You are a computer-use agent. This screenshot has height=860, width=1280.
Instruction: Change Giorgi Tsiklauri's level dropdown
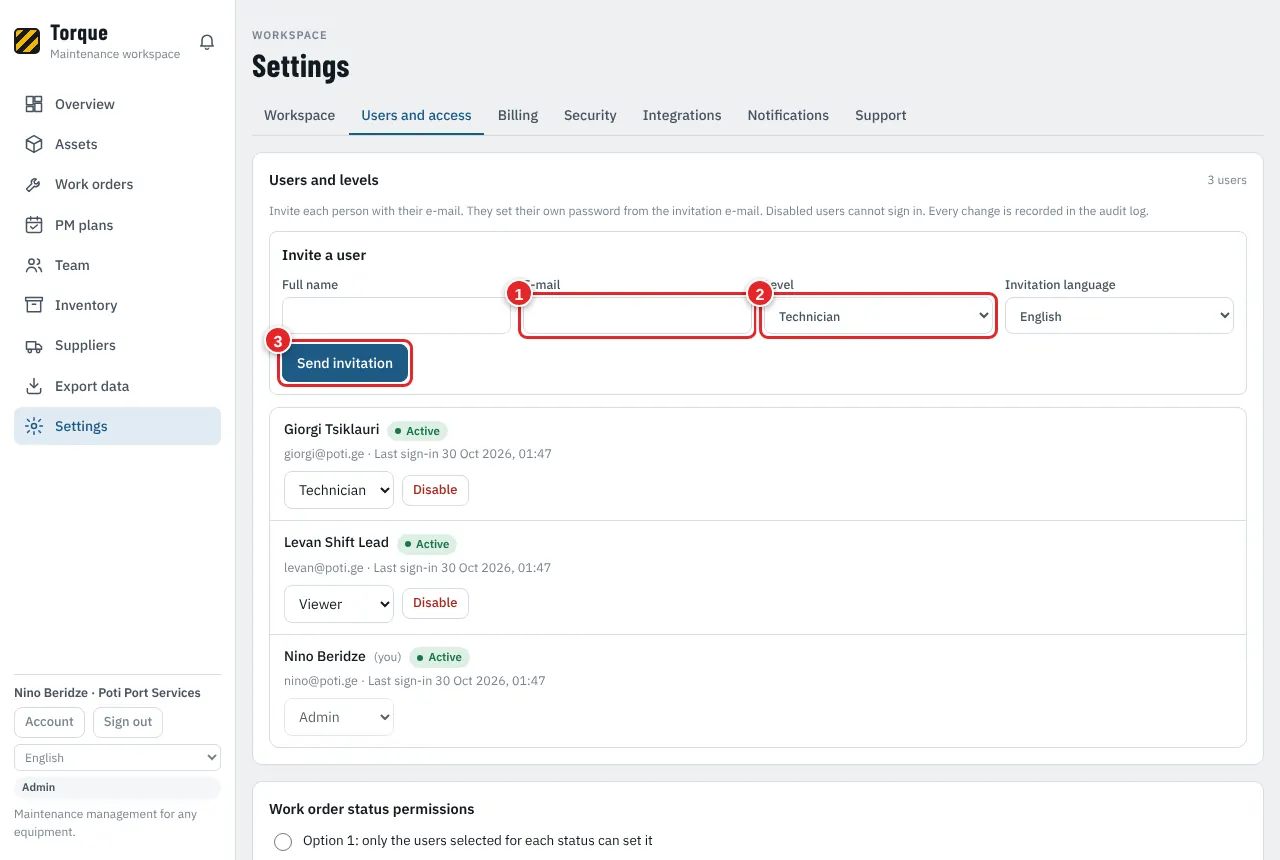click(339, 490)
